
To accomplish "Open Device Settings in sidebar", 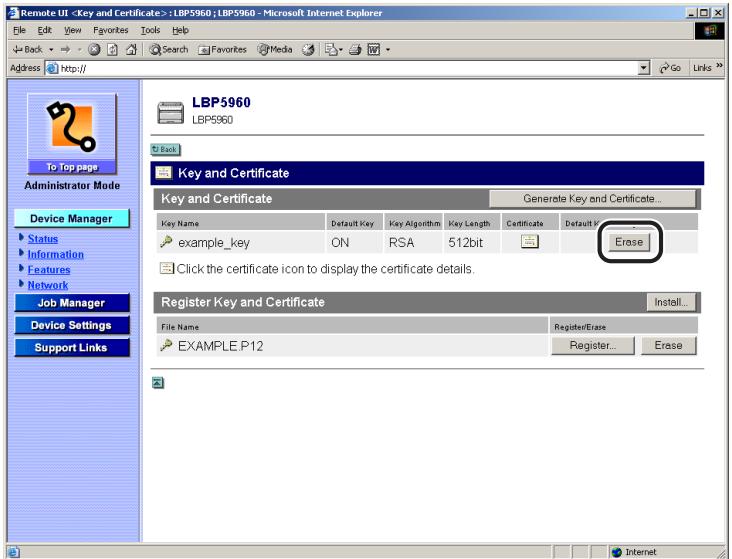I will pos(72,325).
